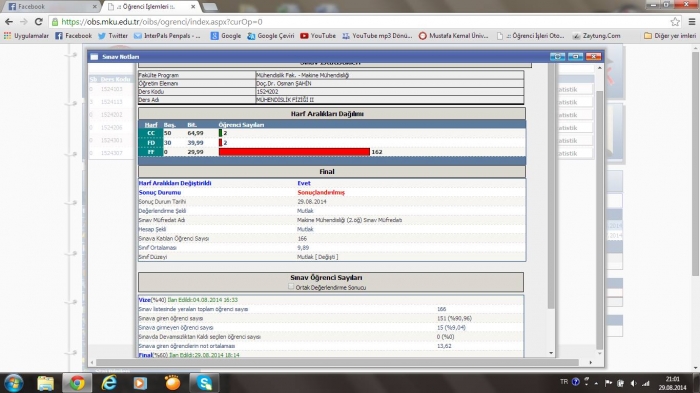Open the YouTube bookmark
This screenshot has width=700, height=393.
(318, 36)
